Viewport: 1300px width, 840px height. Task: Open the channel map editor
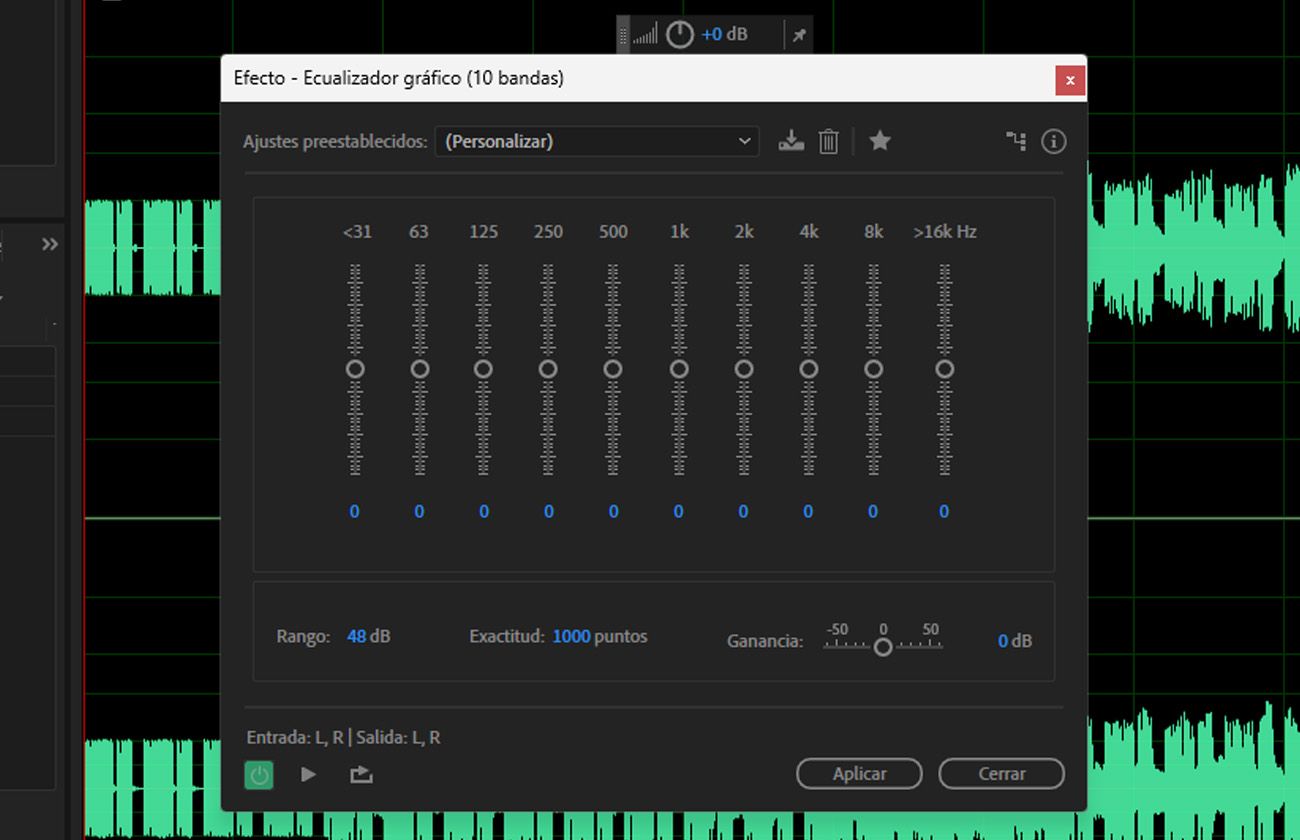pyautogui.click(x=1016, y=141)
